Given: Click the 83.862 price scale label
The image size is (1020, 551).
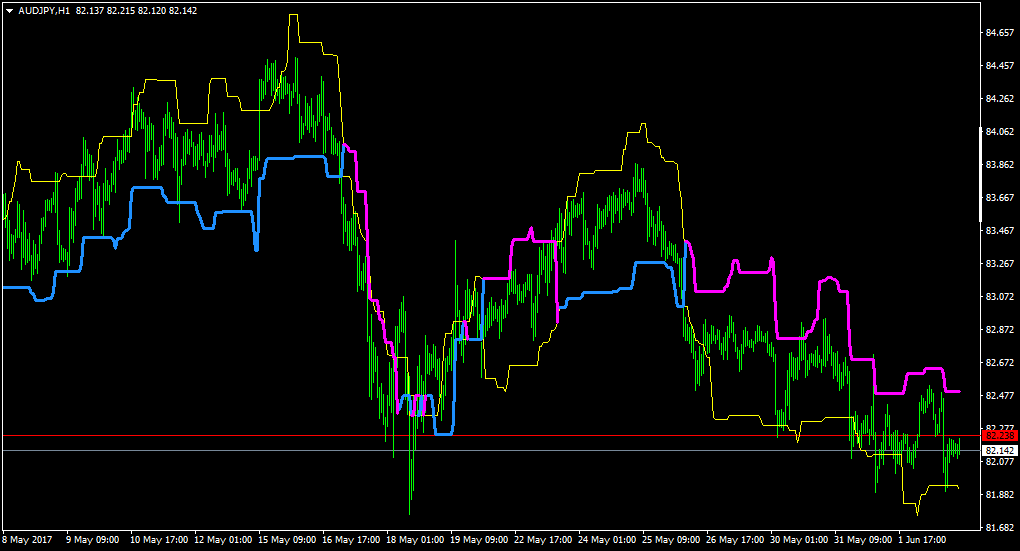Looking at the screenshot, I should coord(1000,165).
